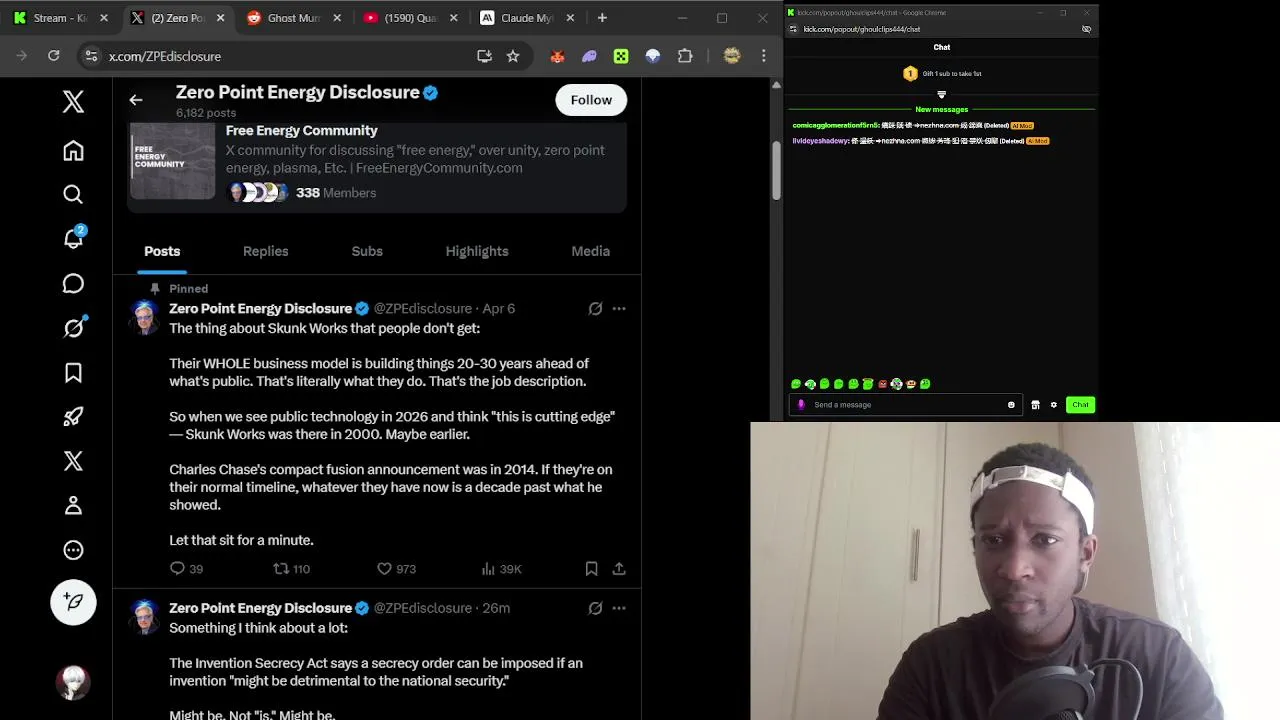The width and height of the screenshot is (1280, 720).
Task: Click the compose post feather button
Action: coord(73,602)
